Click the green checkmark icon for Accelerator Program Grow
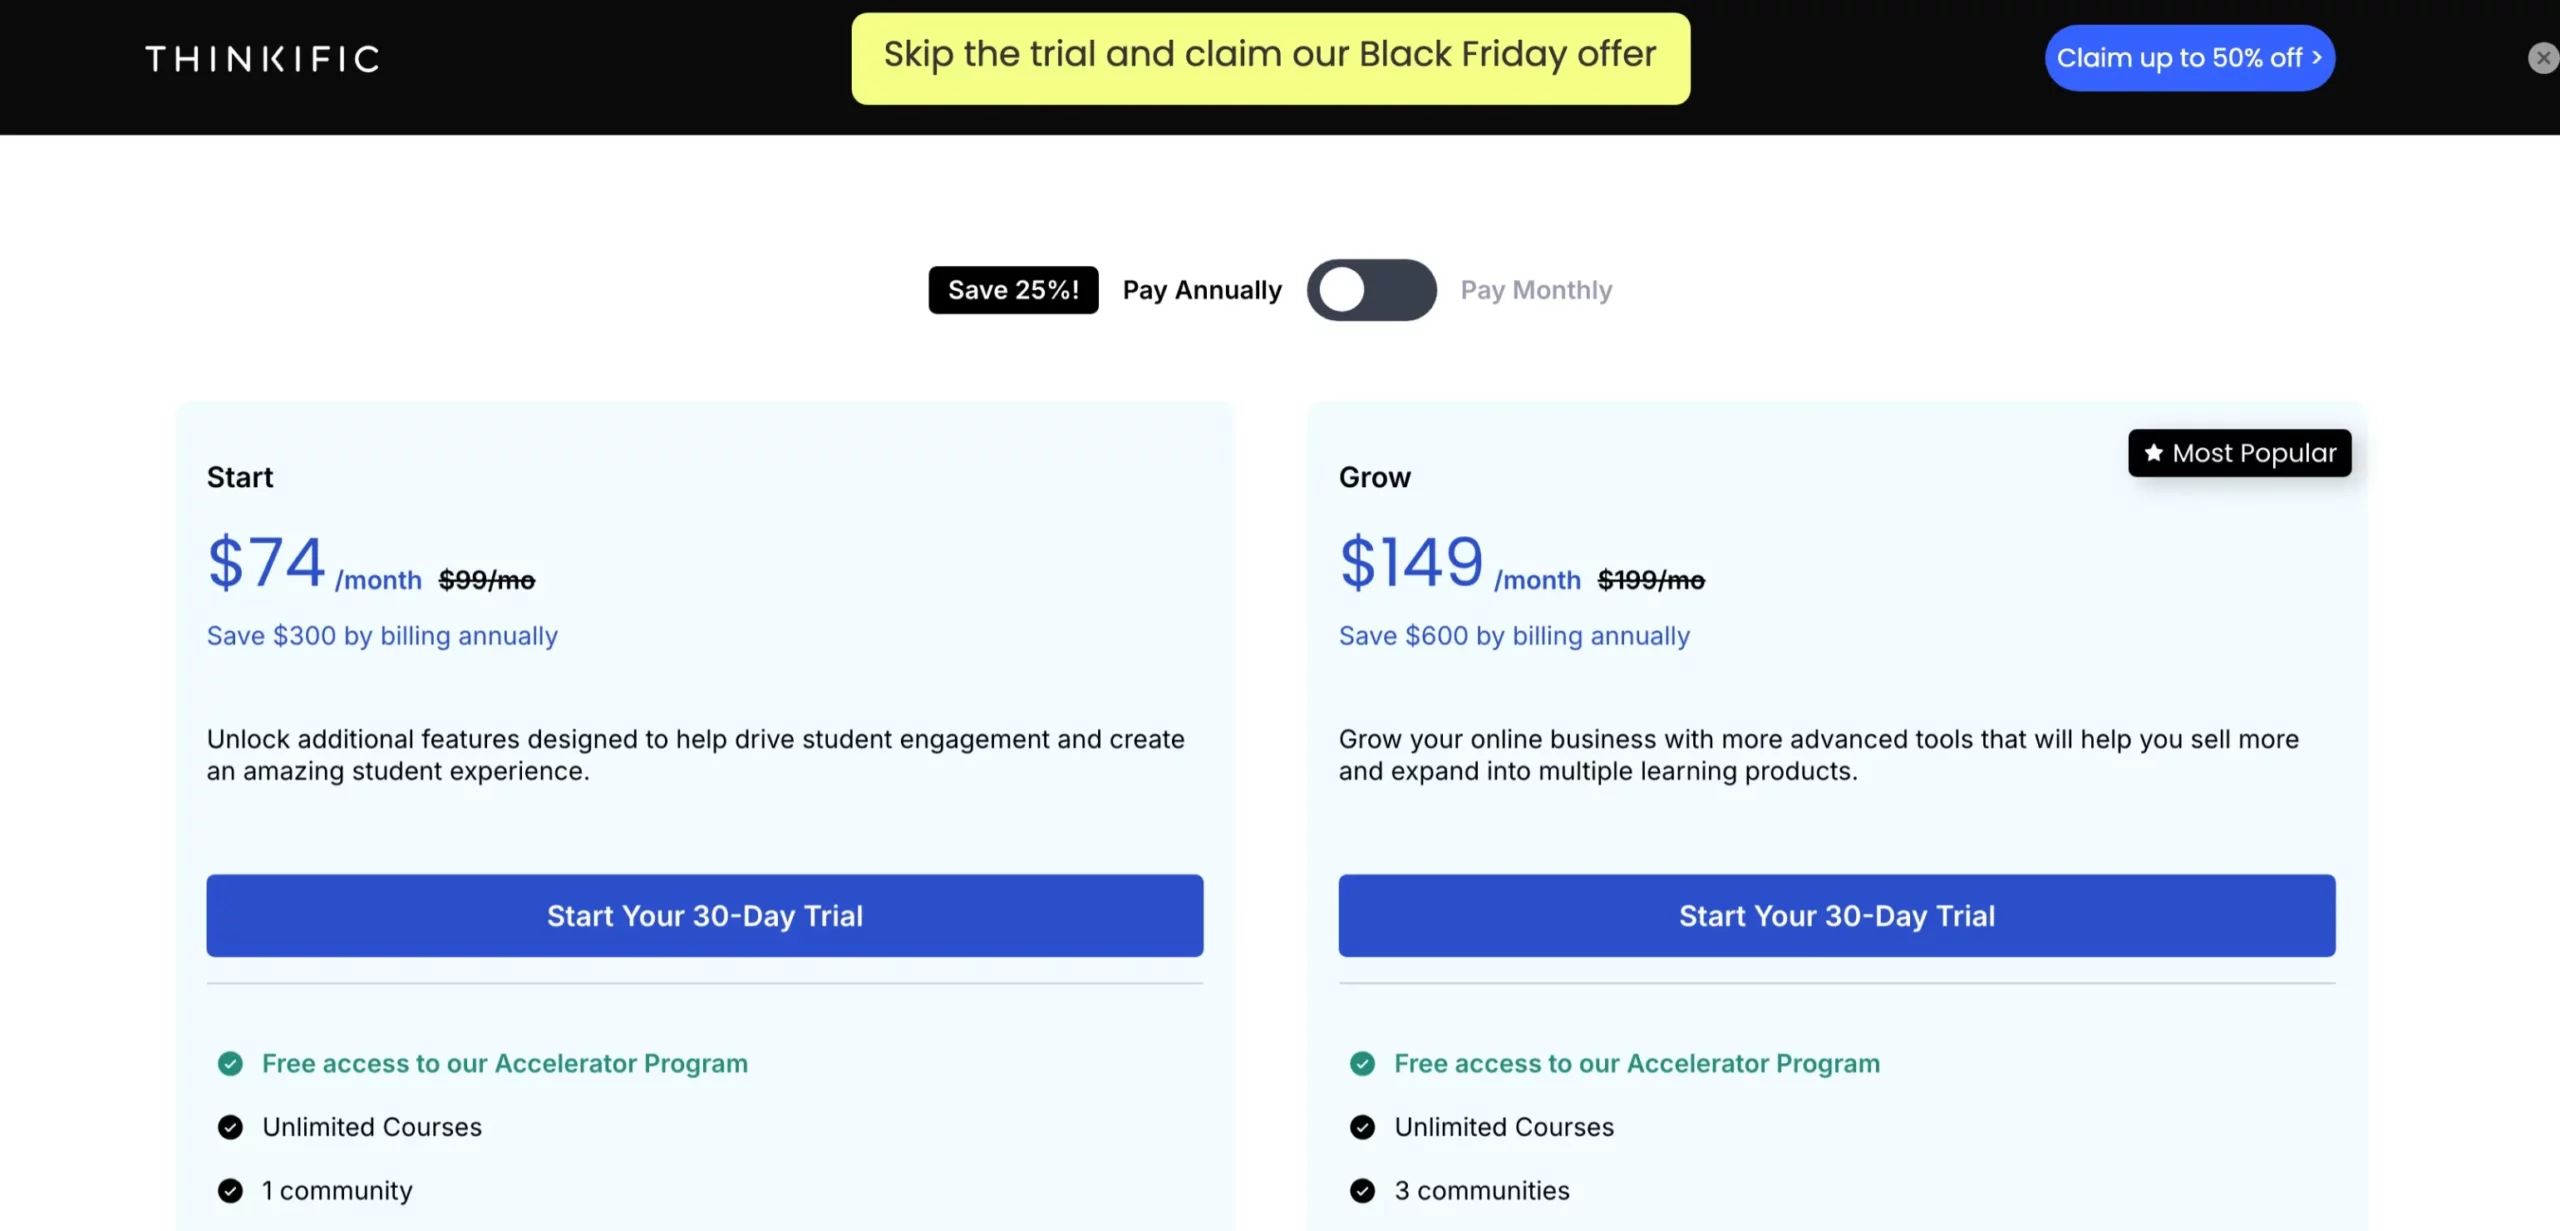The width and height of the screenshot is (2560, 1231). pyautogui.click(x=1362, y=1063)
